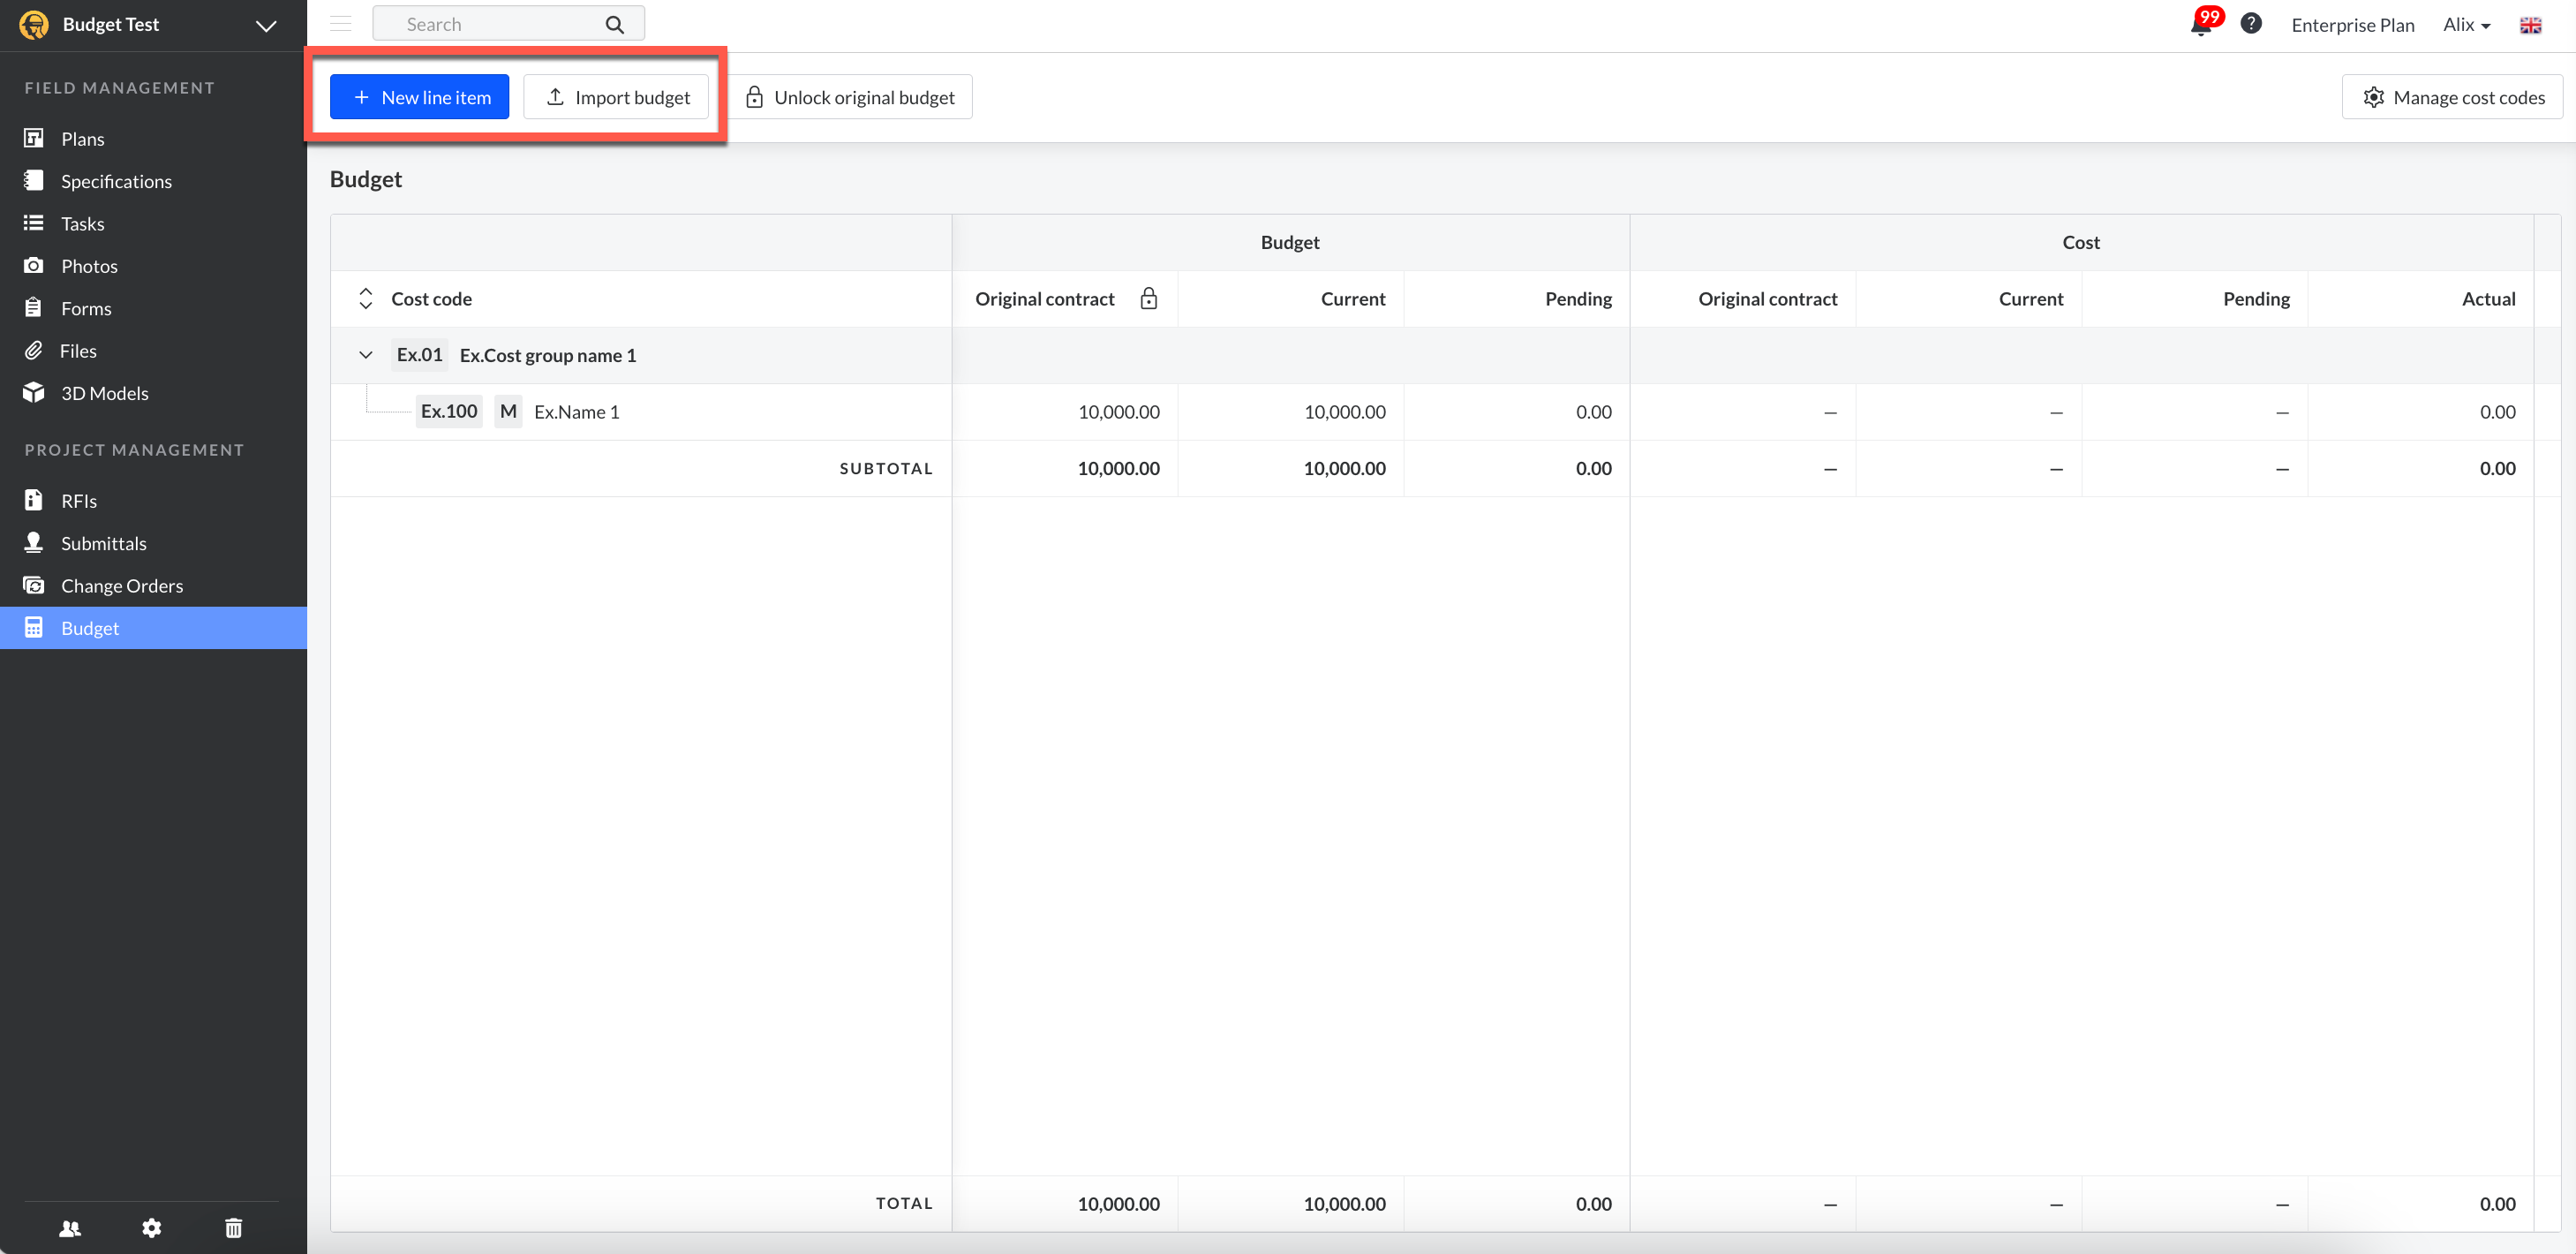
Task: Open the Alix user menu
Action: pos(2466,25)
